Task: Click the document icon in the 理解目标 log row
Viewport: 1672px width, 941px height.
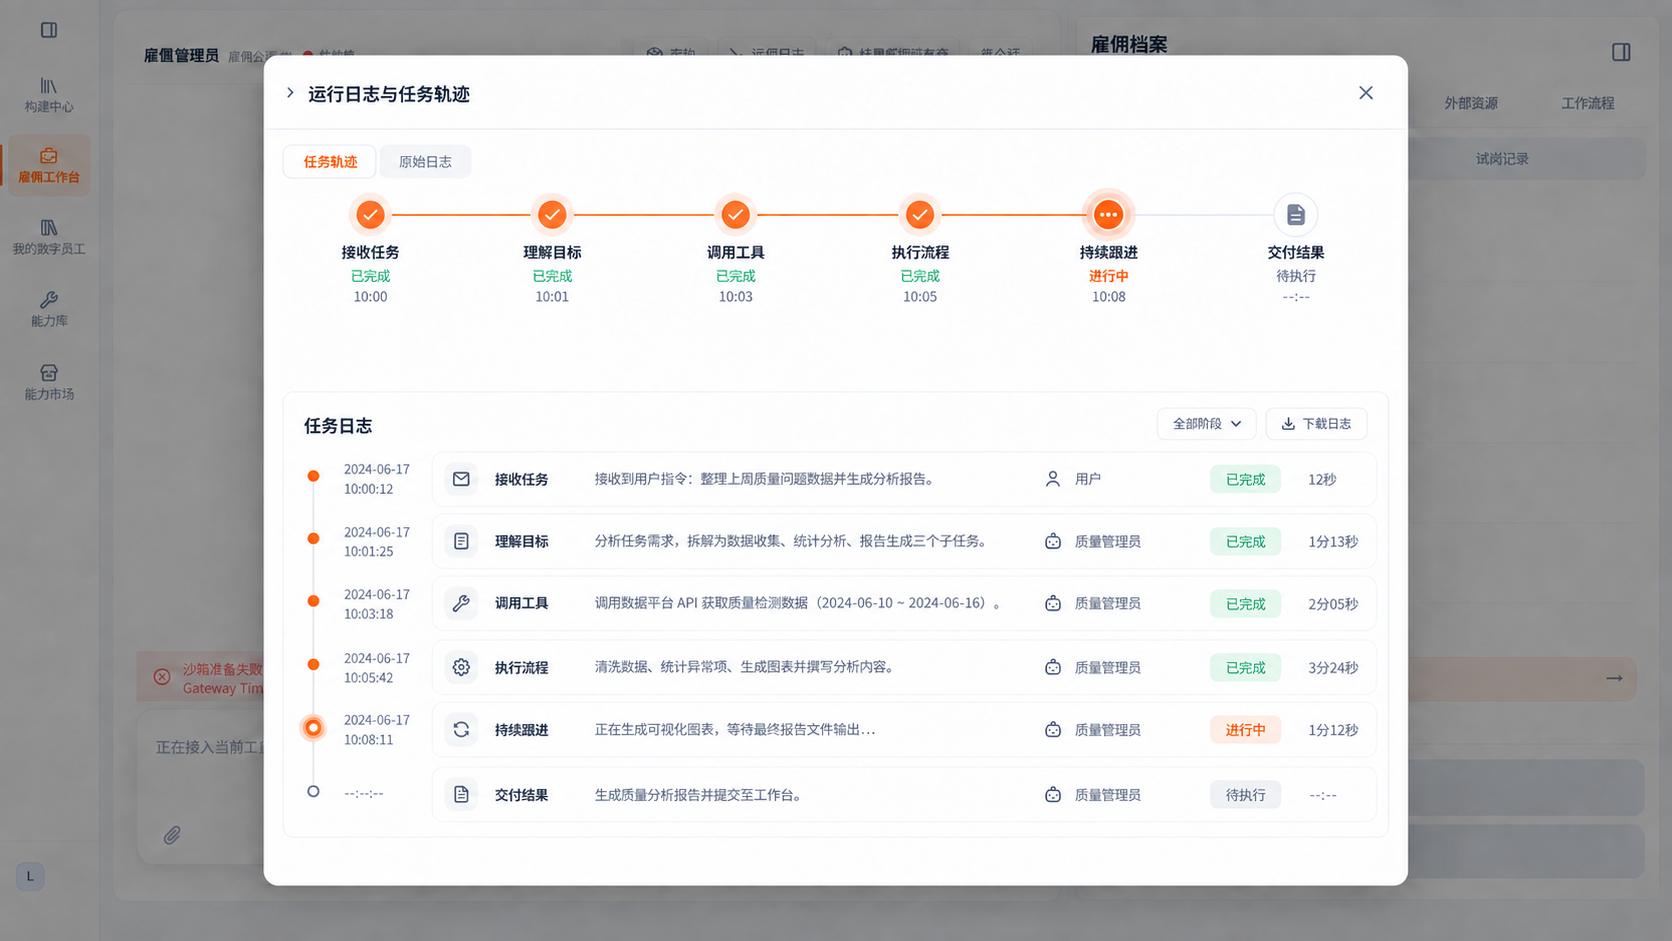Action: (461, 541)
